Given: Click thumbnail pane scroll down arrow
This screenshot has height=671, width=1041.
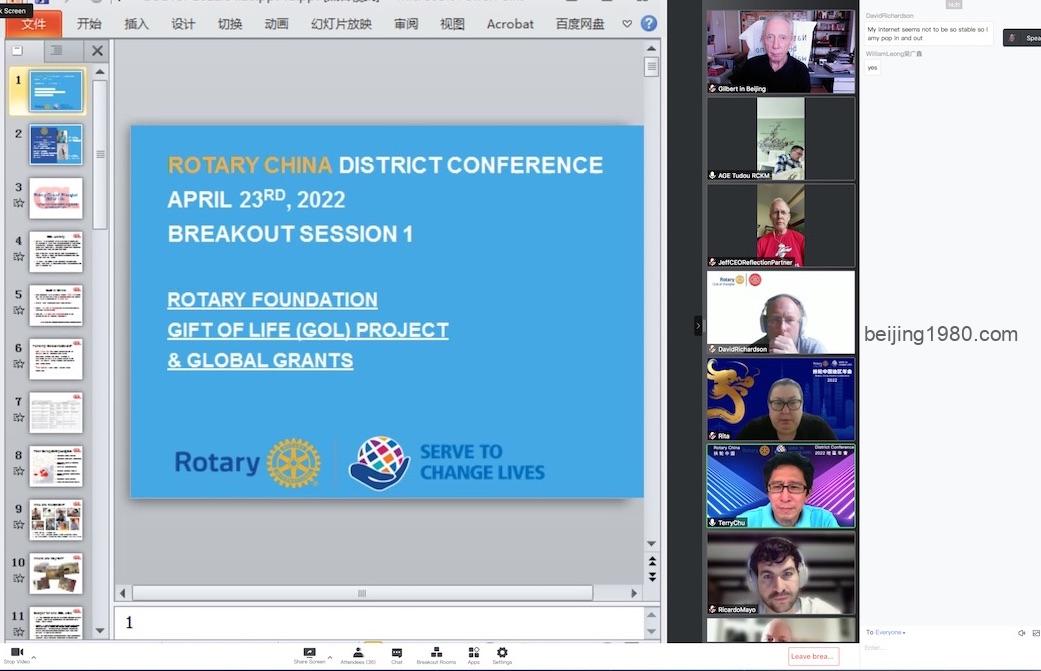Looking at the screenshot, I should (x=100, y=631).
